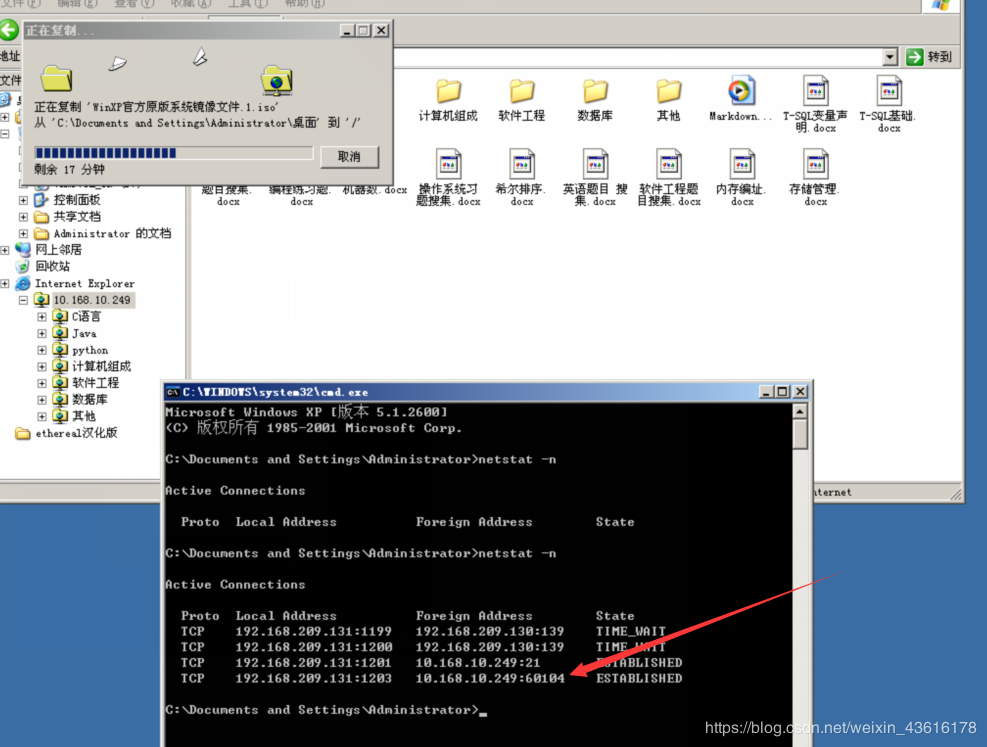Select the 共享文档 folder in tree

77,216
